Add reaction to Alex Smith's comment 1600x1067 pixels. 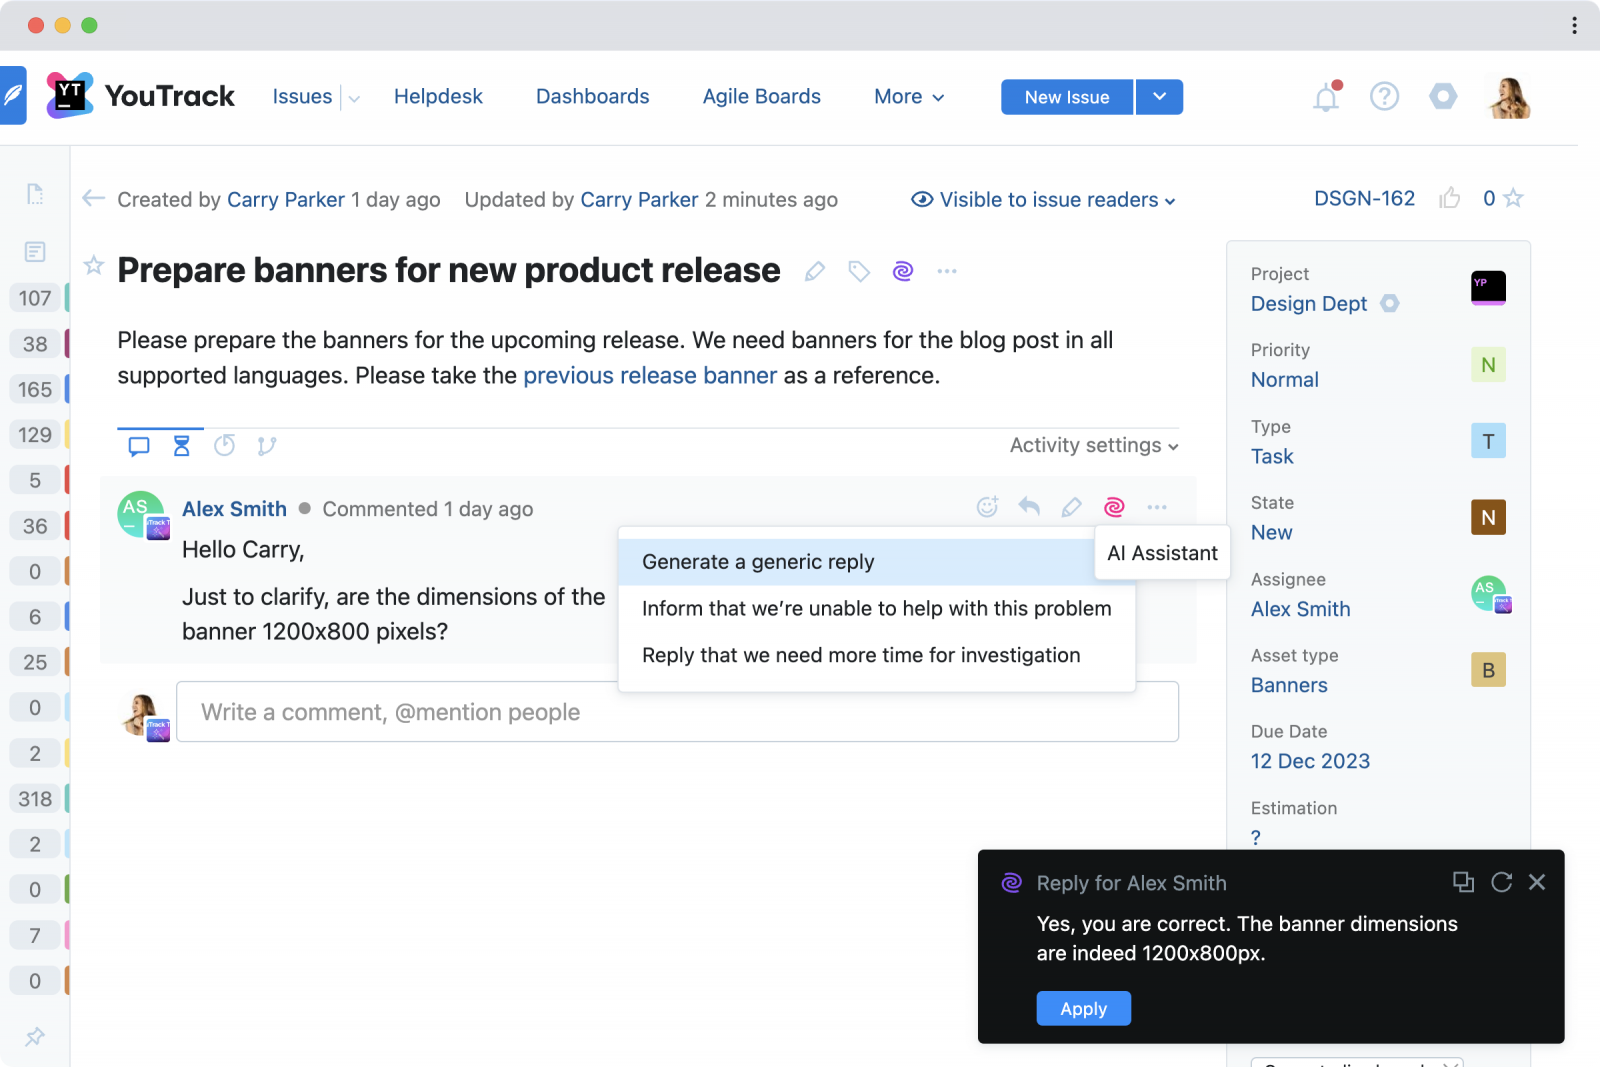click(x=987, y=507)
